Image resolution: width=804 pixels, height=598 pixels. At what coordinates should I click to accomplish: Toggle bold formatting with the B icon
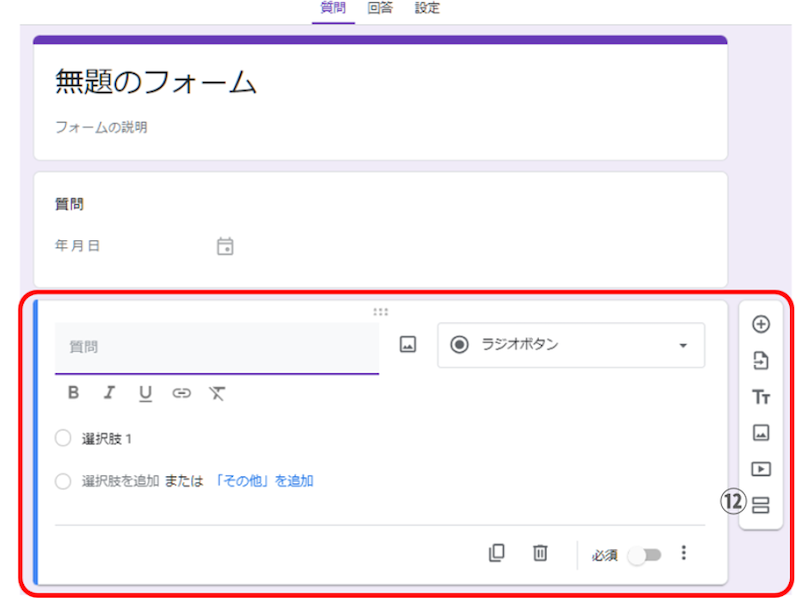tap(73, 393)
